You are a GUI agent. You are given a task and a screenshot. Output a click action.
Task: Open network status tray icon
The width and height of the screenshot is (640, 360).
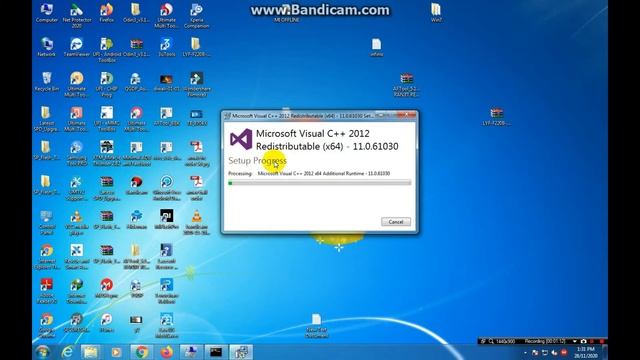pos(544,353)
